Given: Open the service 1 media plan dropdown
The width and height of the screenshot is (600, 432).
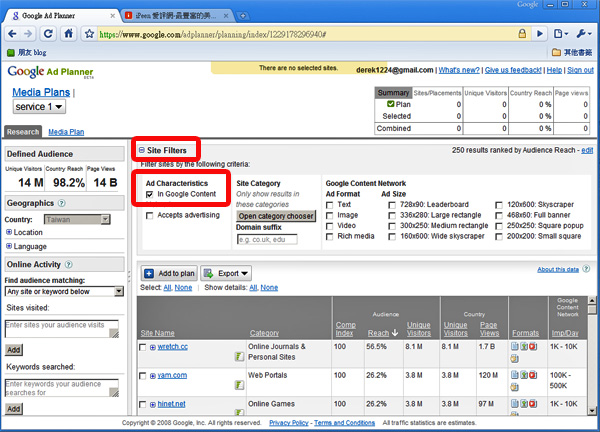Looking at the screenshot, I should point(39,107).
